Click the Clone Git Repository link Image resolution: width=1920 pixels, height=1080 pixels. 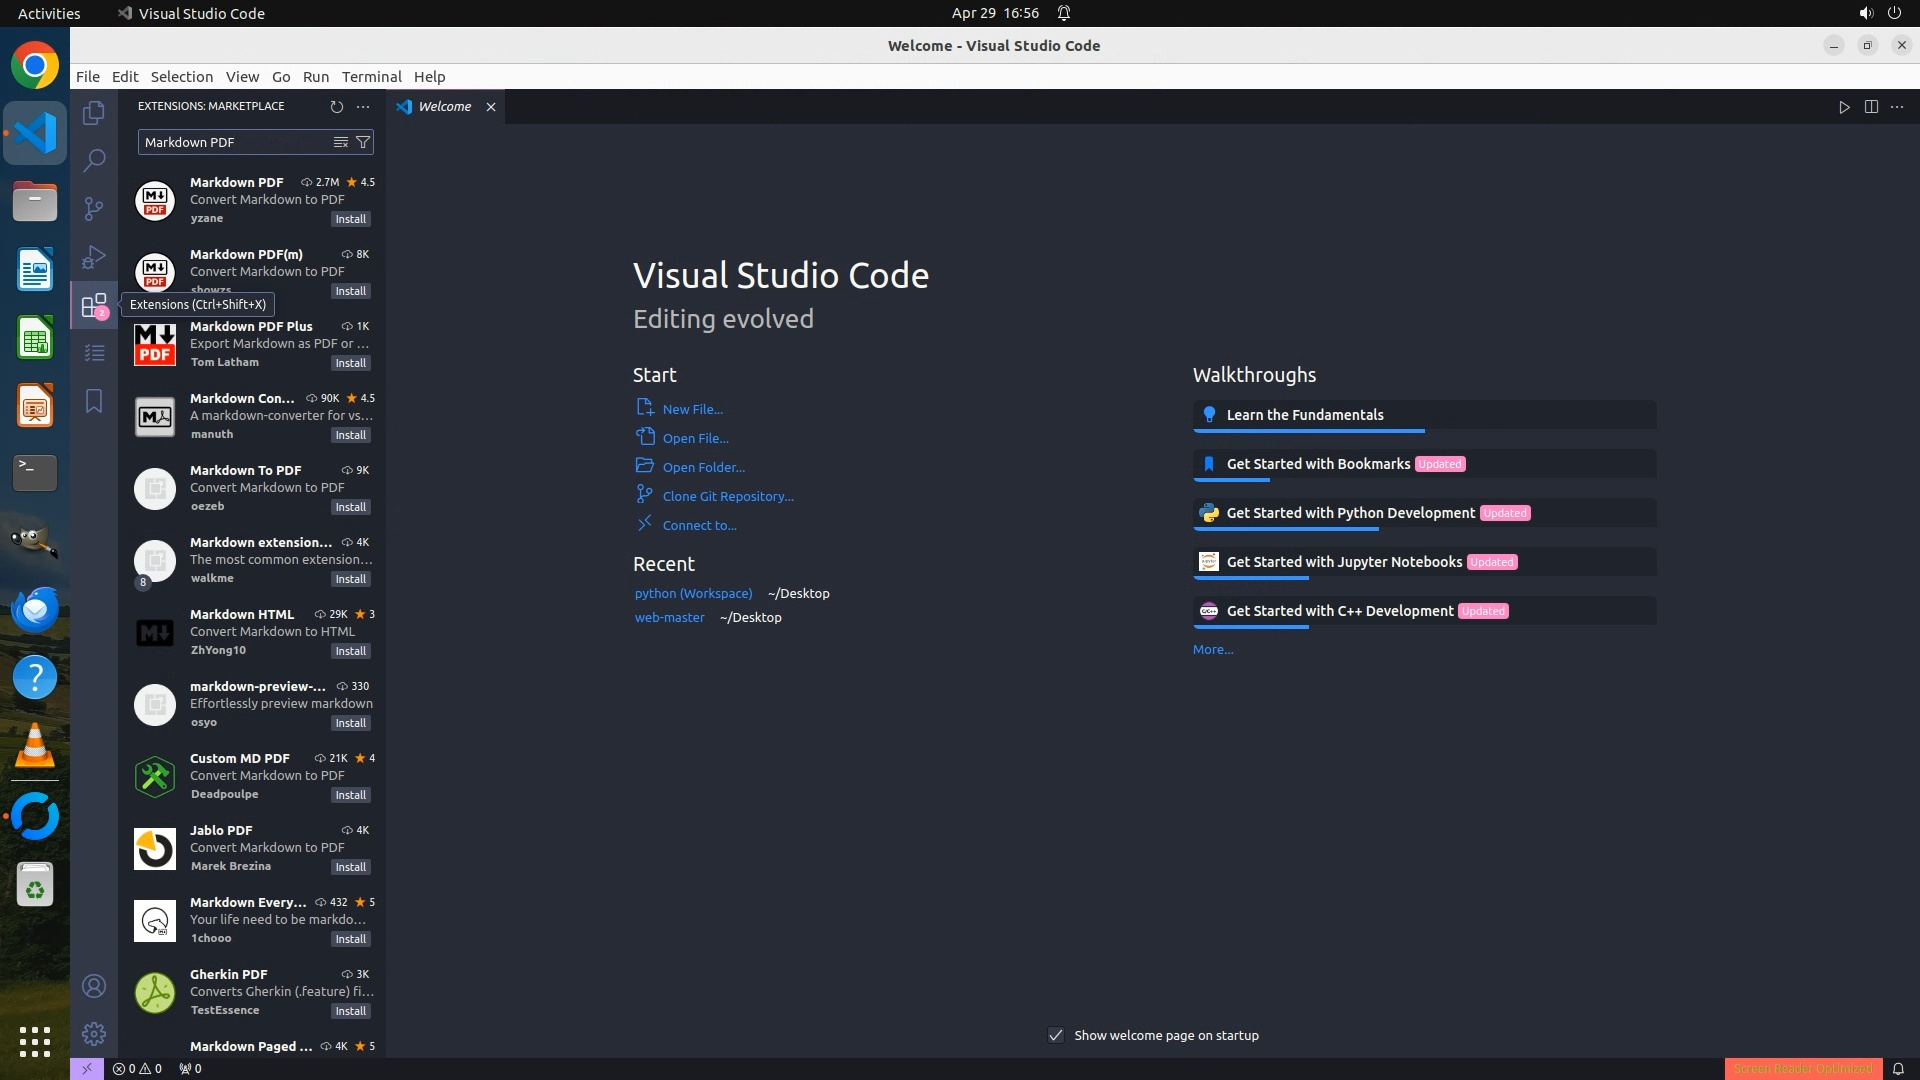click(727, 496)
